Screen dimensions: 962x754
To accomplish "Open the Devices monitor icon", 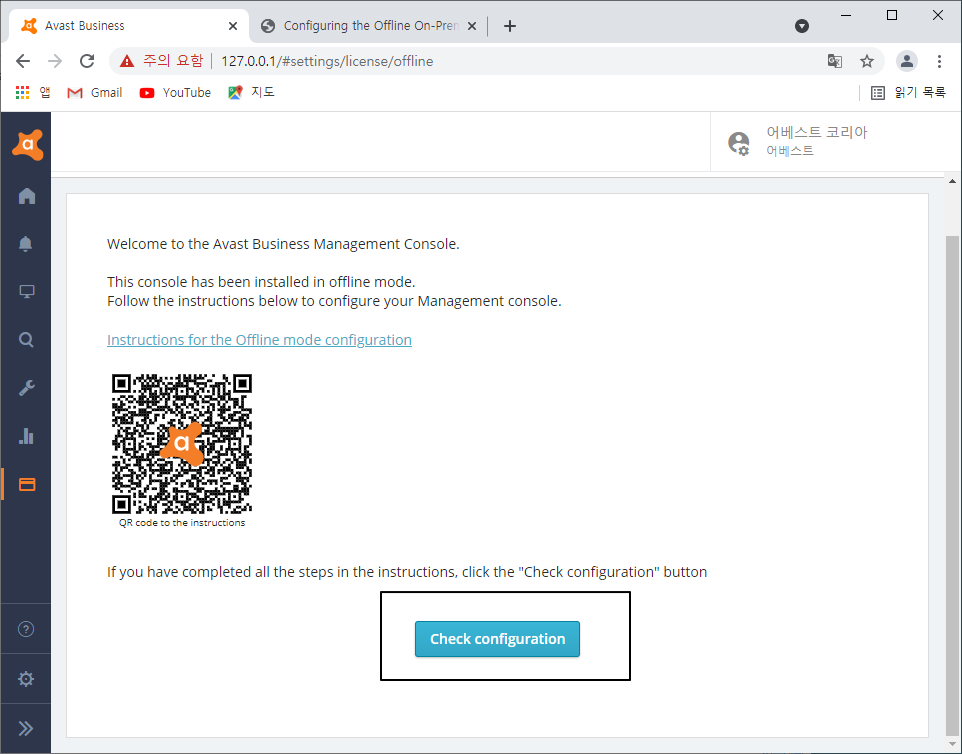I will (x=26, y=291).
